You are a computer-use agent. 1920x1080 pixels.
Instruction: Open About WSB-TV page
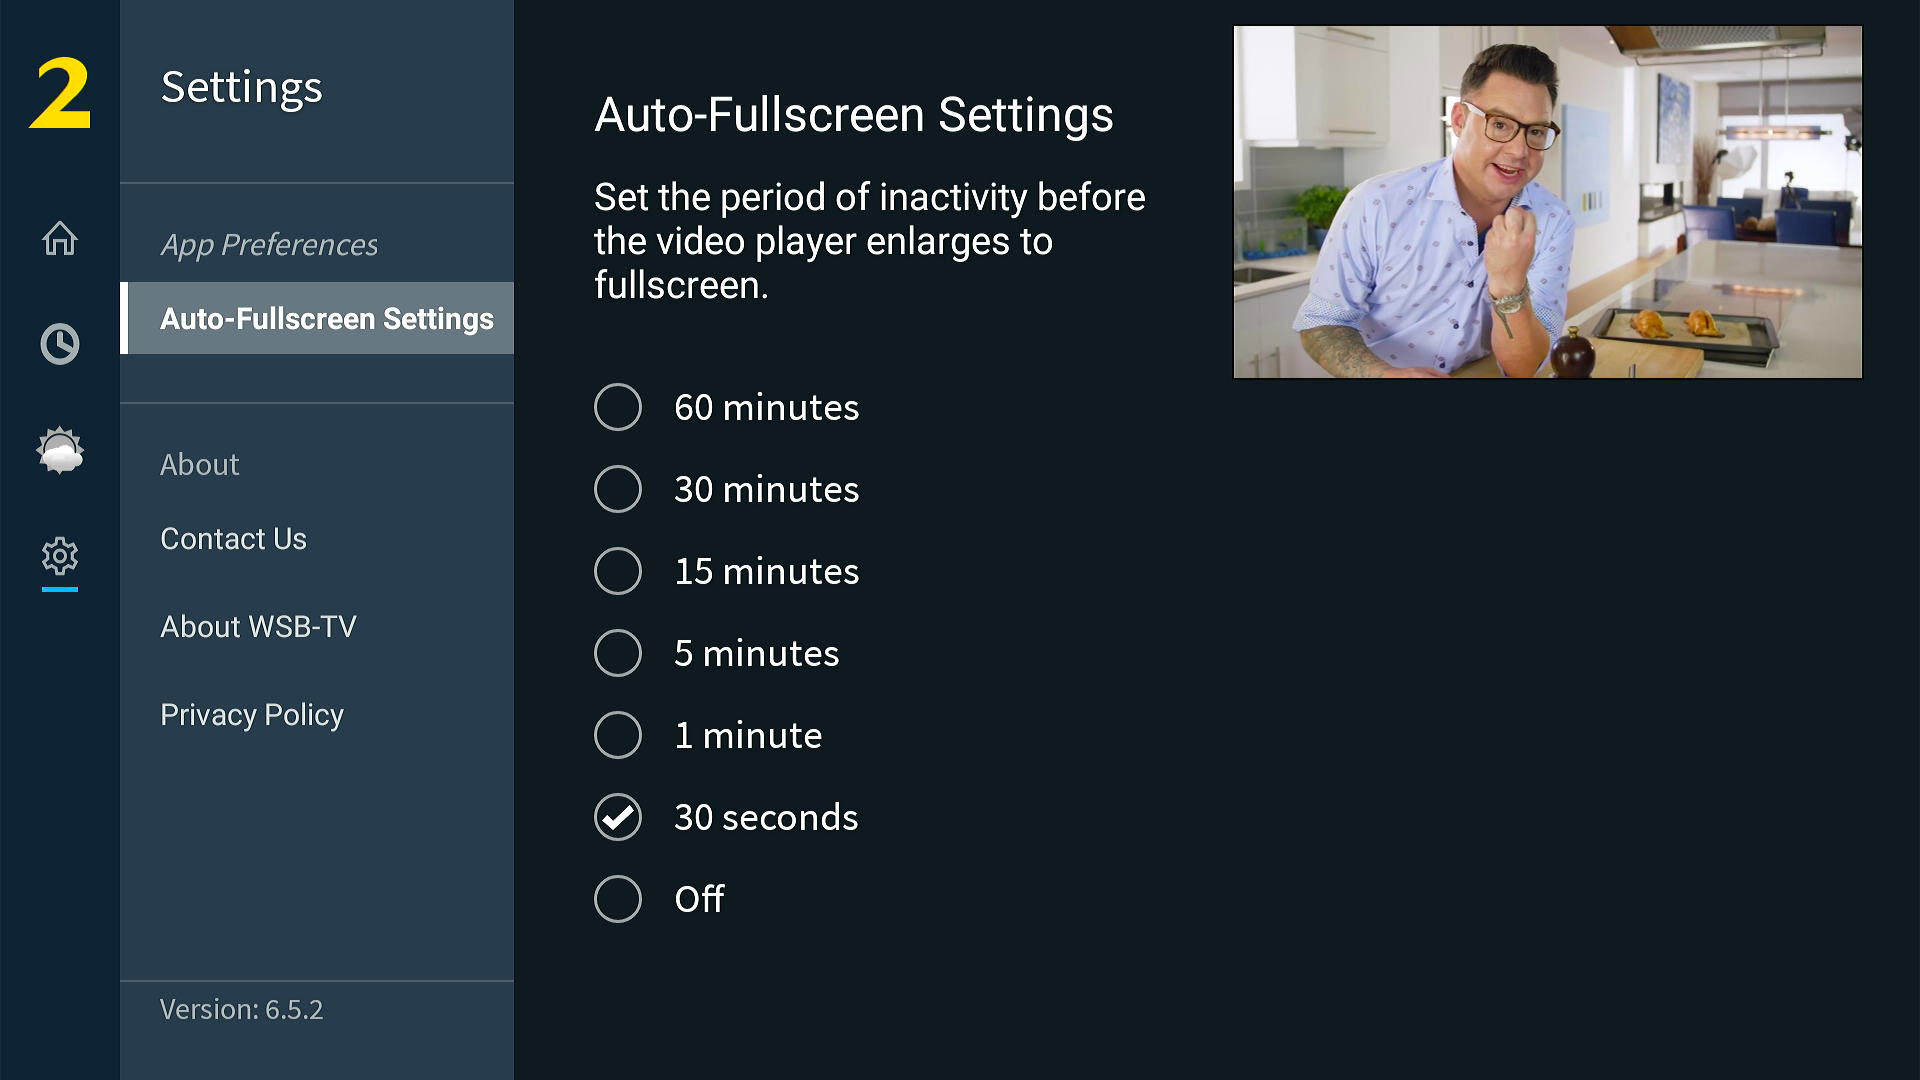[x=258, y=627]
